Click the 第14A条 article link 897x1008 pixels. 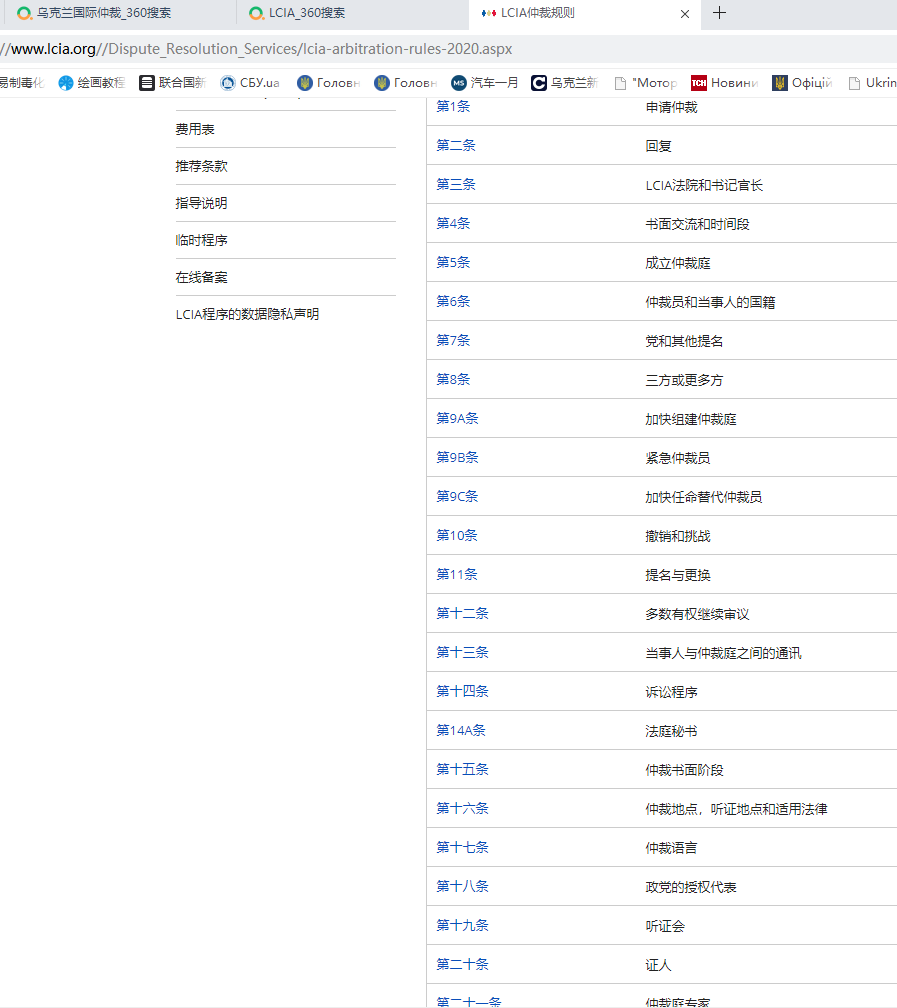click(x=461, y=730)
